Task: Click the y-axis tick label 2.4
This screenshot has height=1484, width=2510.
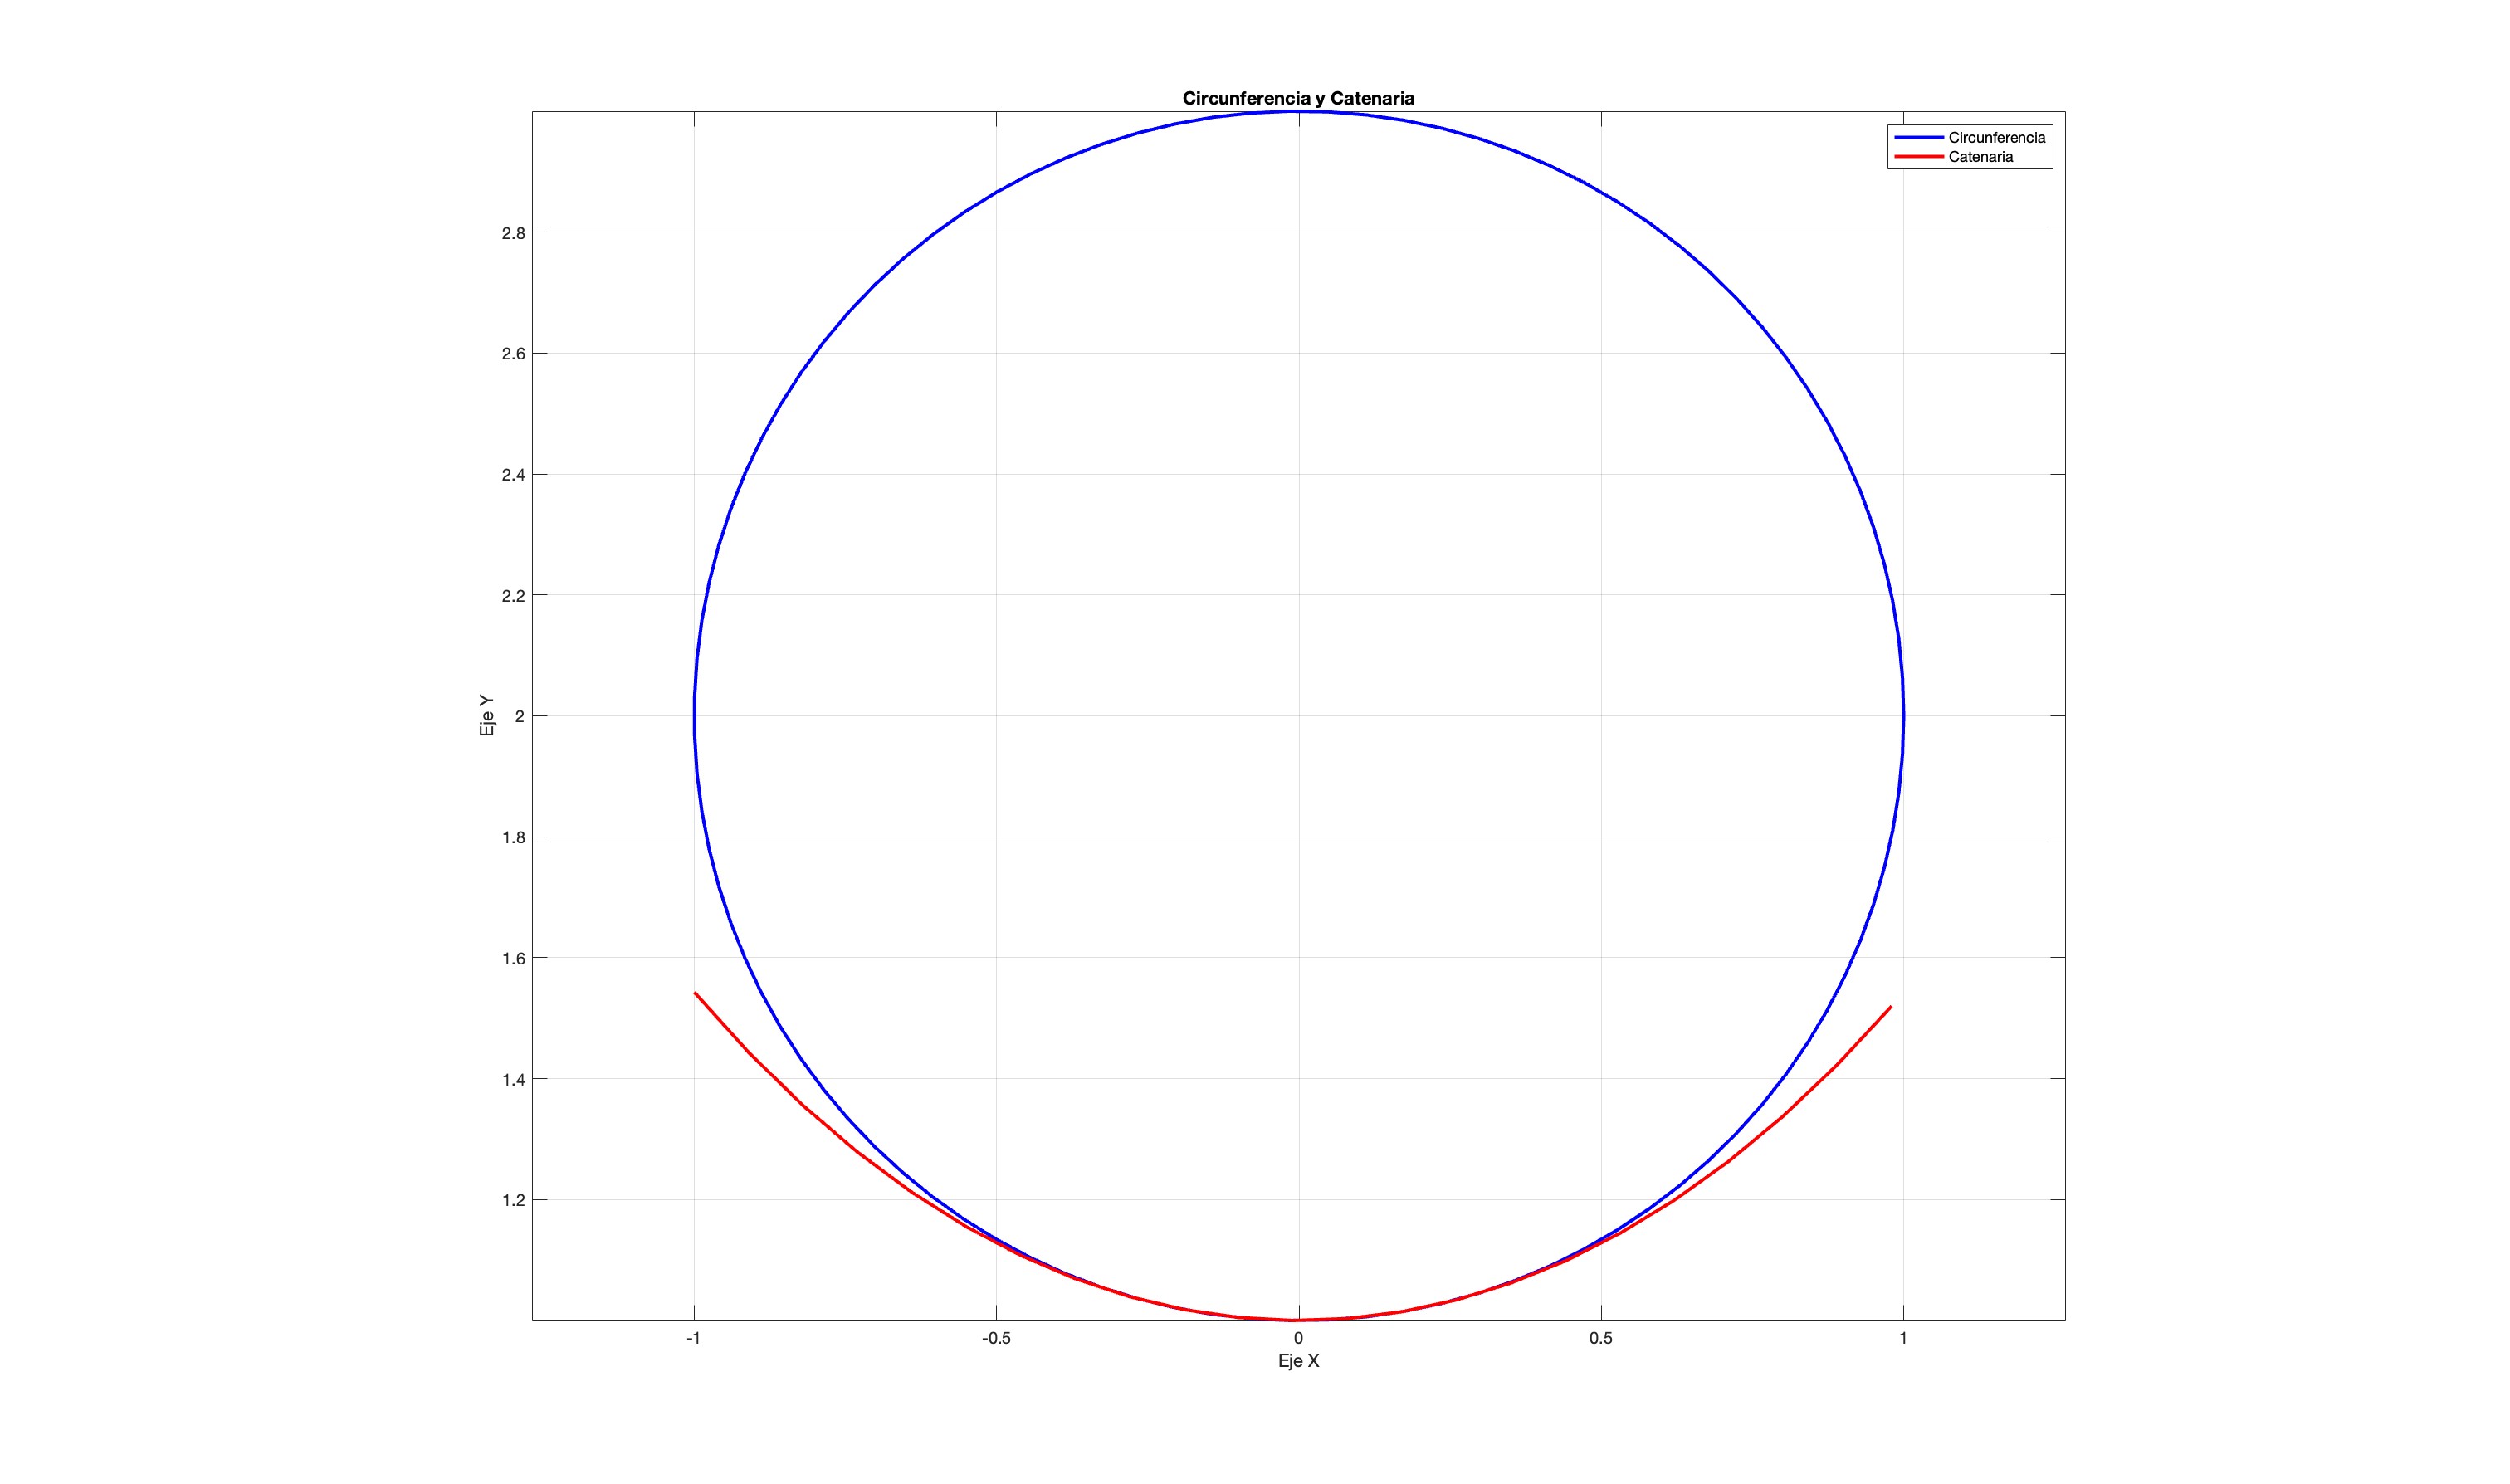Action: click(x=513, y=475)
